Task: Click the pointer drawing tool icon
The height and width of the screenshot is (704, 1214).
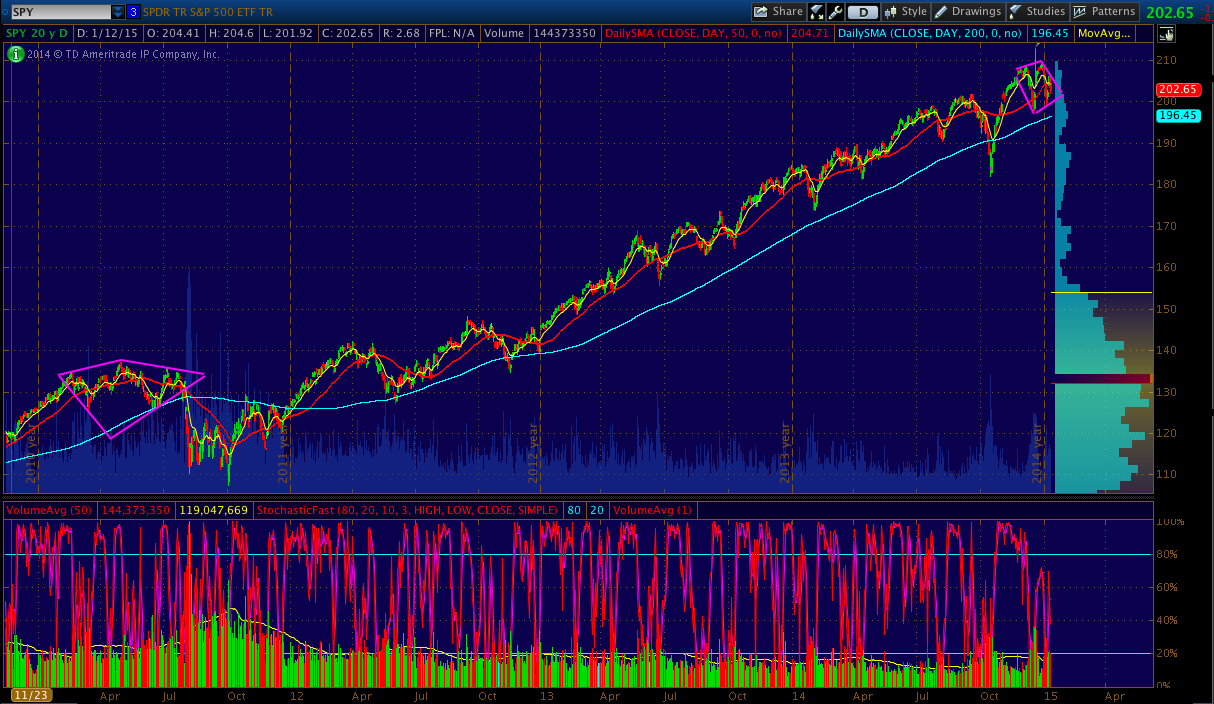Action: pos(1165,34)
